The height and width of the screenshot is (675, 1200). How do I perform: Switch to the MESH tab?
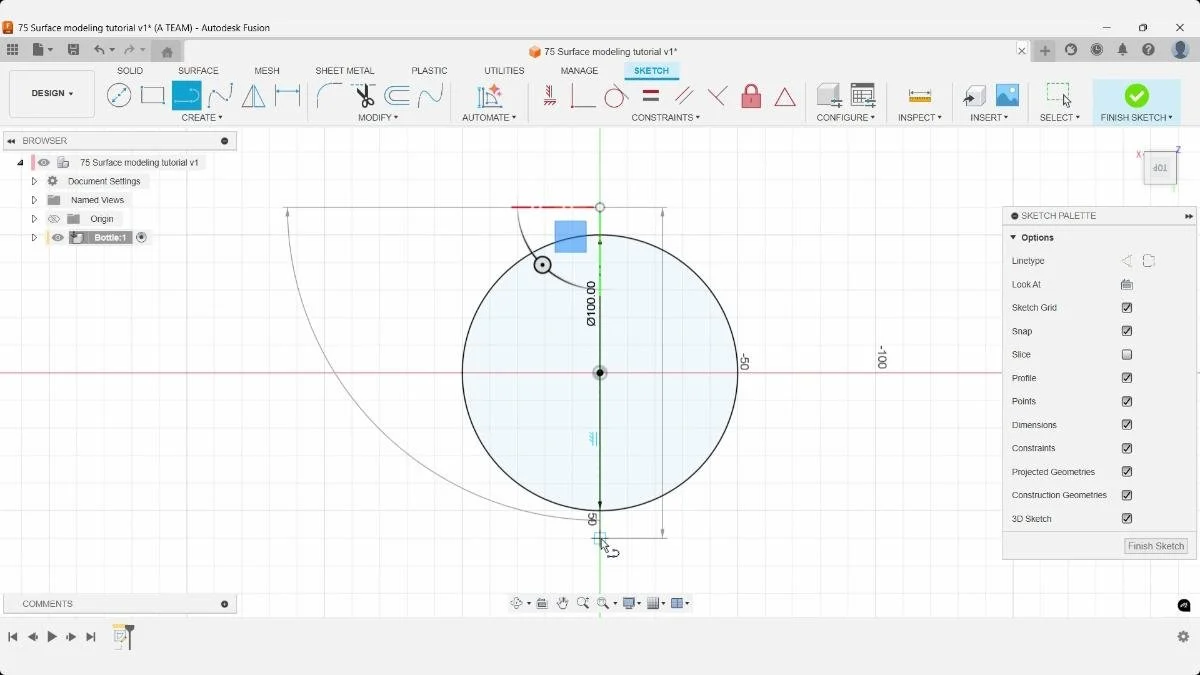pyautogui.click(x=267, y=71)
